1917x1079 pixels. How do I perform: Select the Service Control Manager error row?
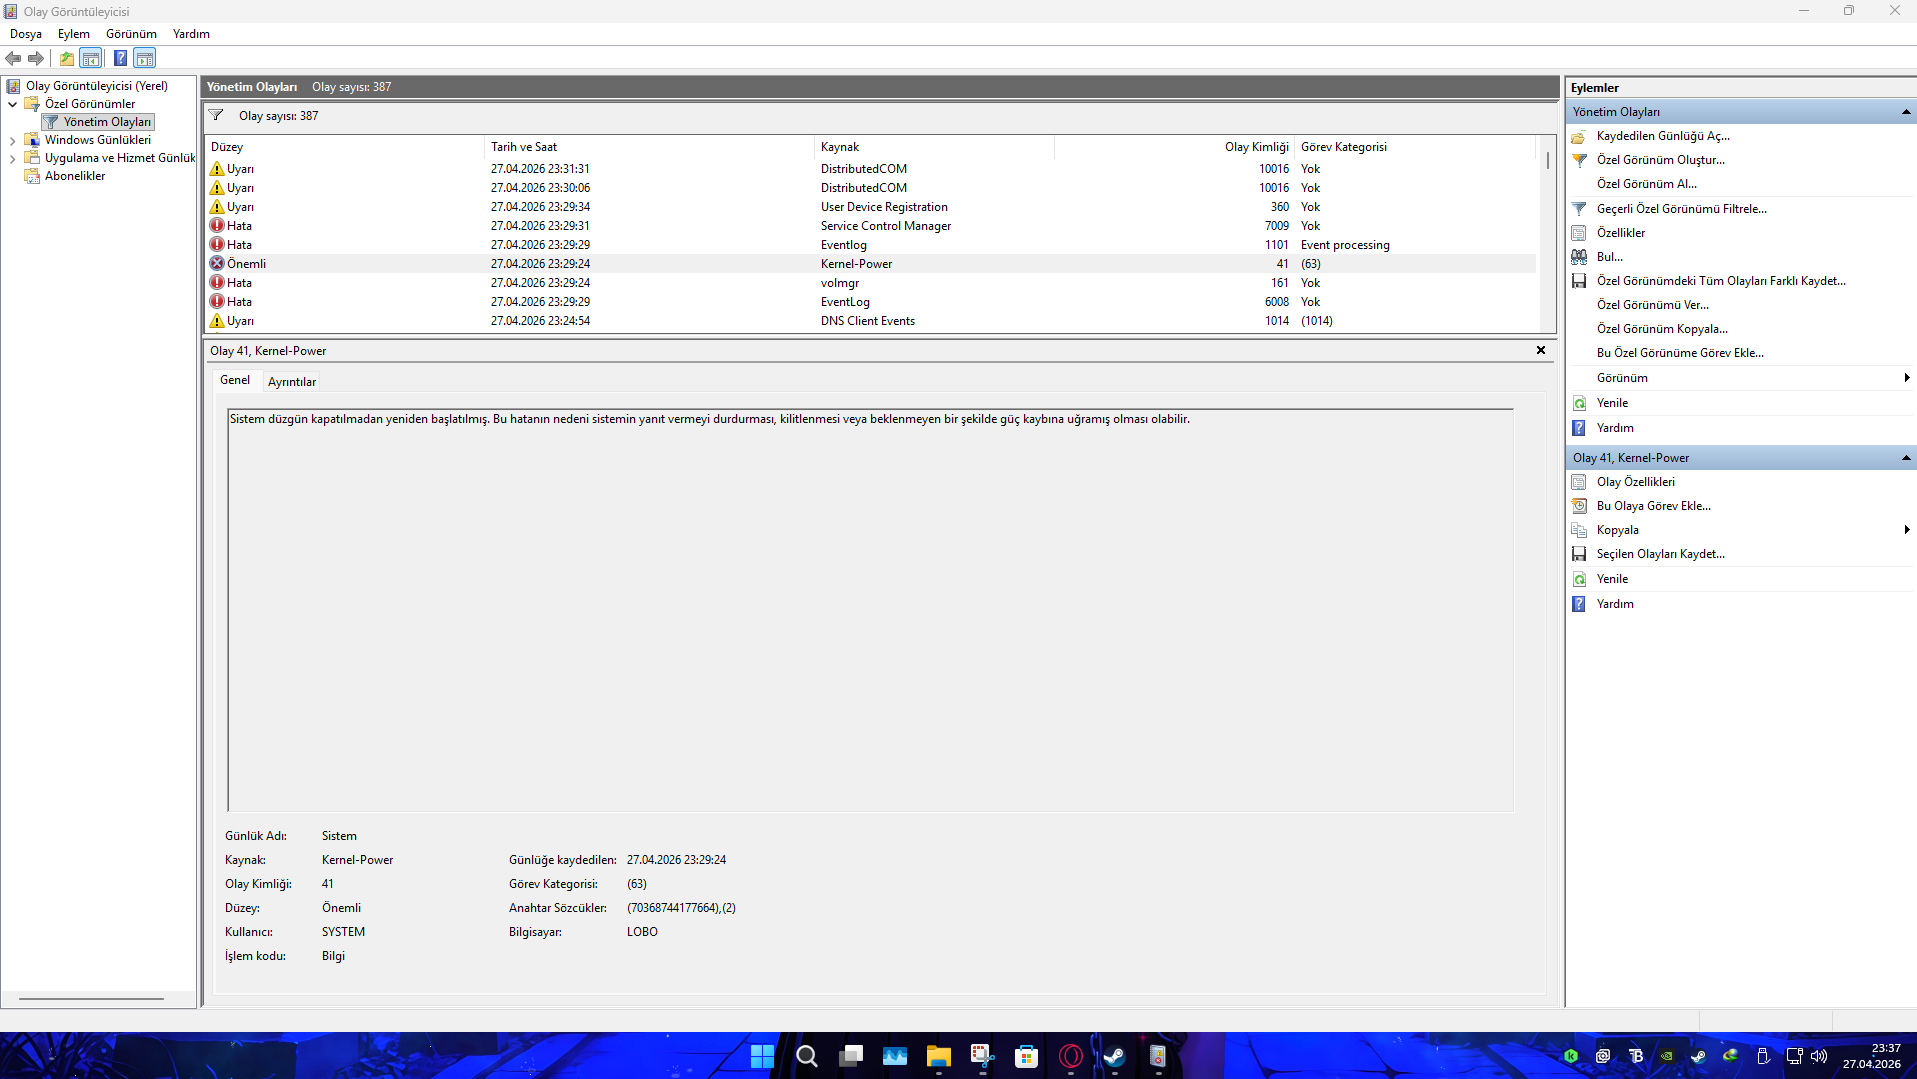coord(870,226)
